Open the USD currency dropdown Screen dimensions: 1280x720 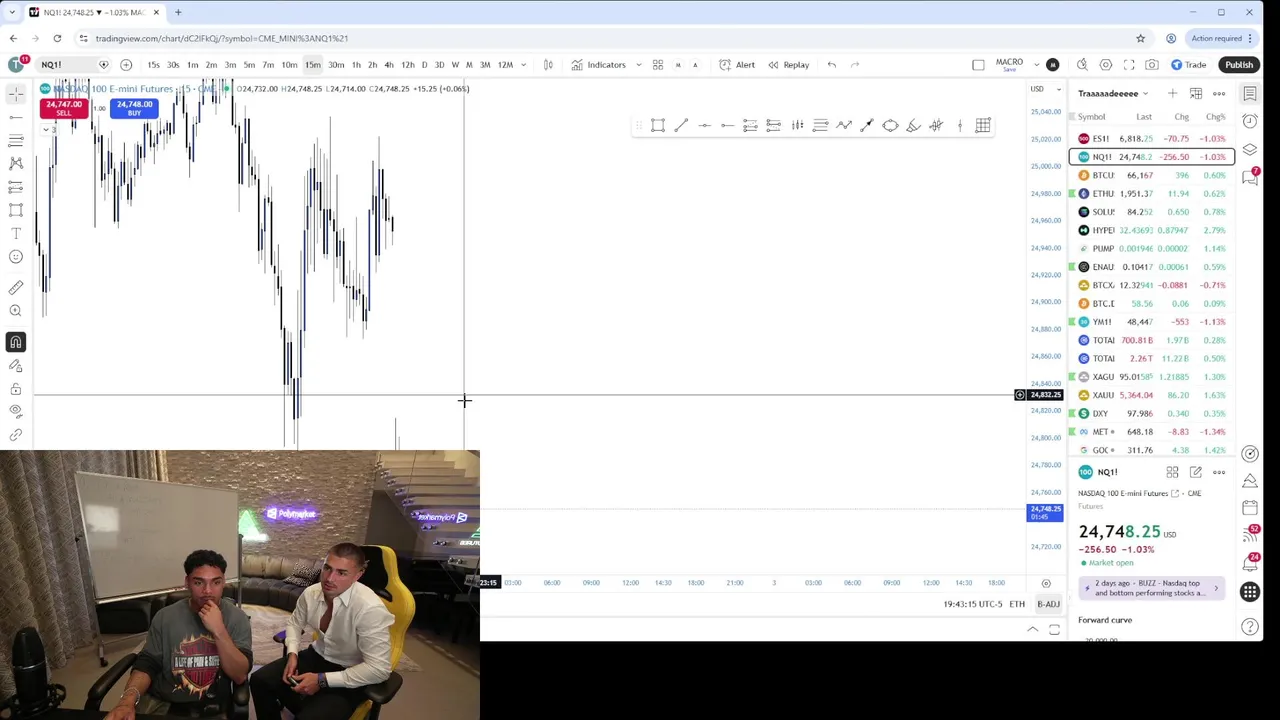coord(1045,89)
